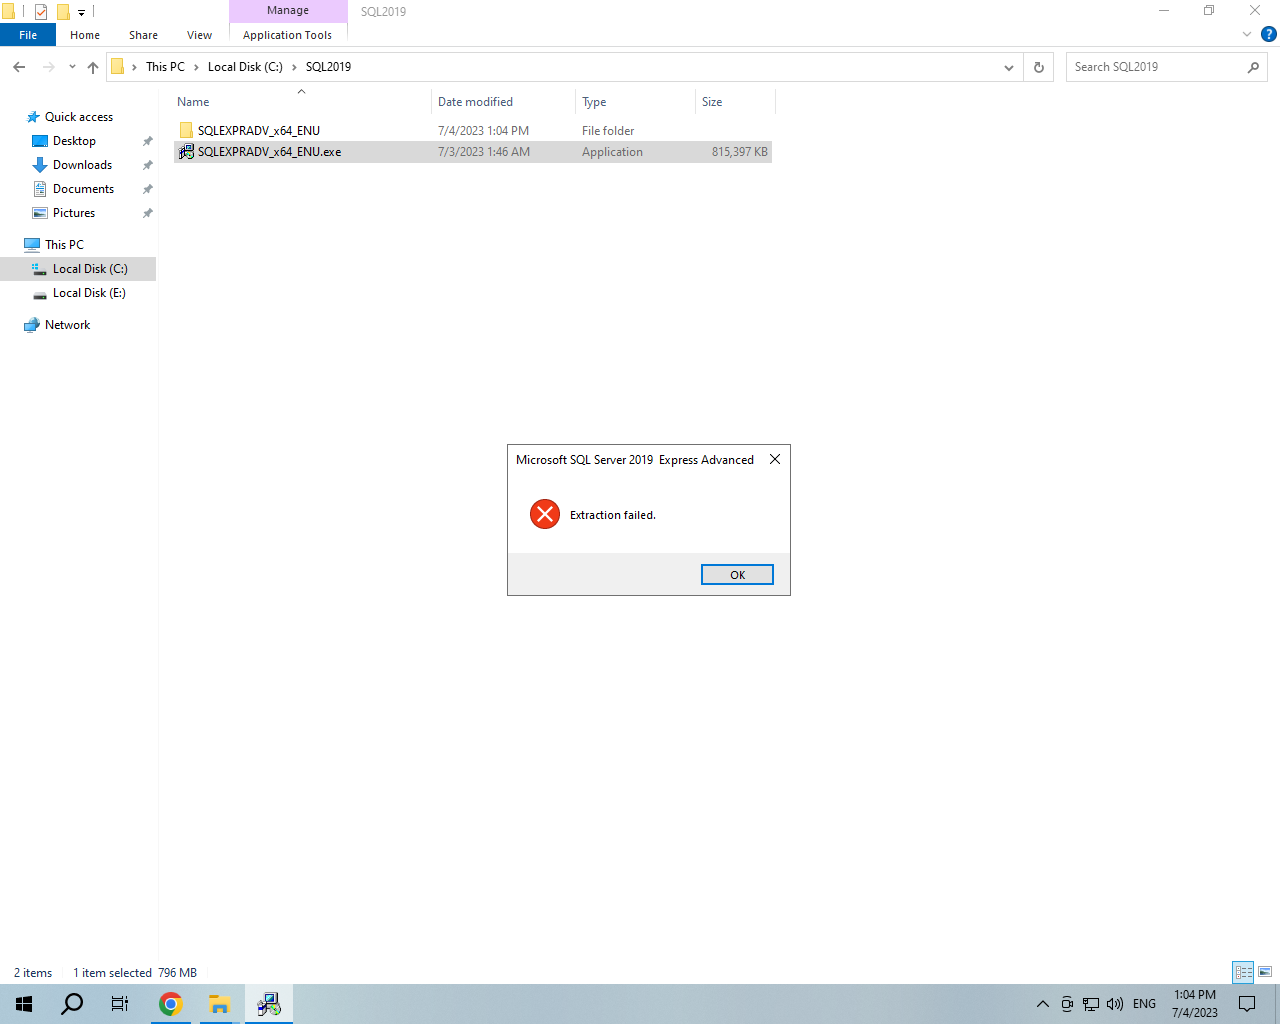Click Local Disk (C:) in the address bar
Image resolution: width=1280 pixels, height=1024 pixels.
coord(245,67)
